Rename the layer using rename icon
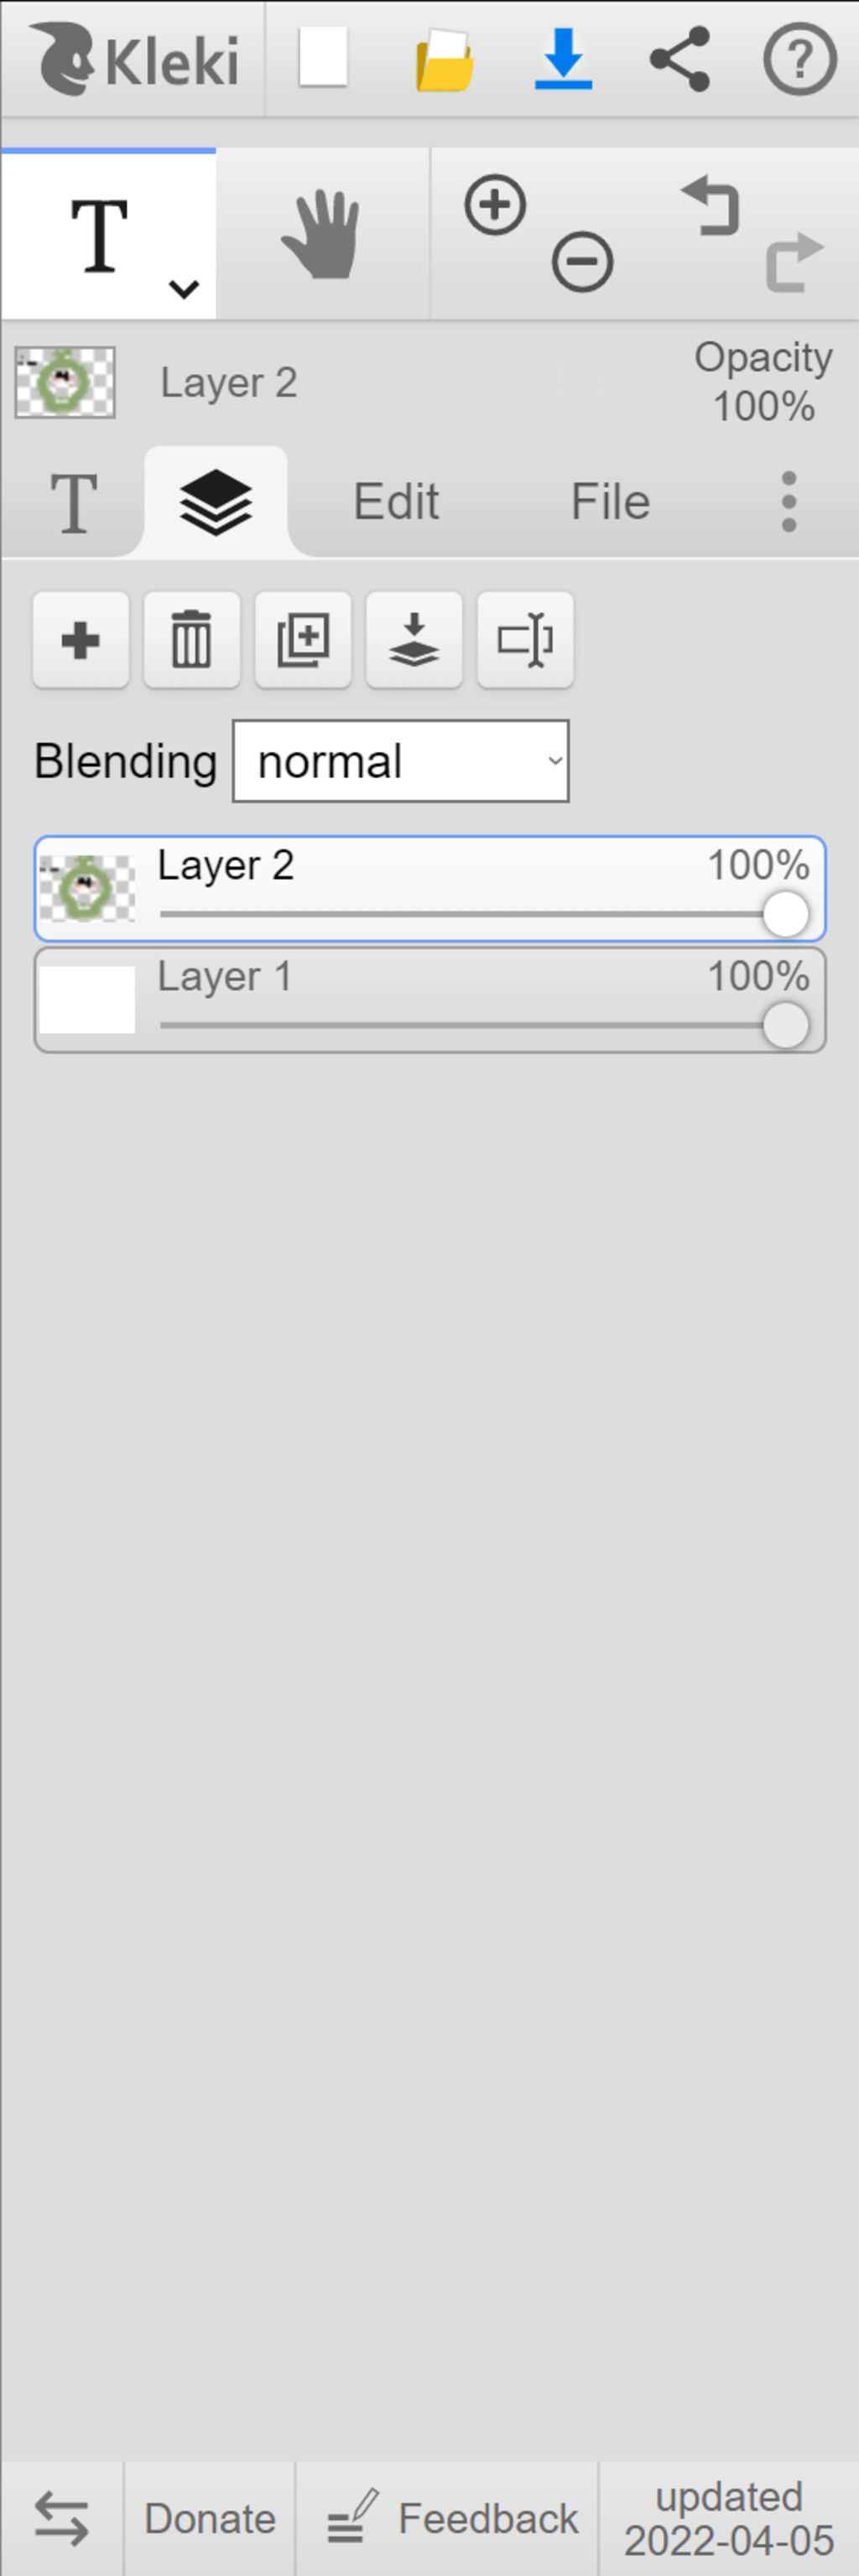The image size is (859, 2576). [x=525, y=640]
